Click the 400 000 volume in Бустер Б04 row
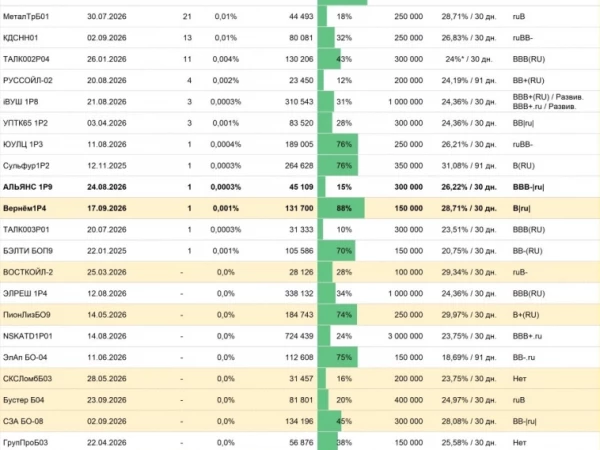 [409, 400]
